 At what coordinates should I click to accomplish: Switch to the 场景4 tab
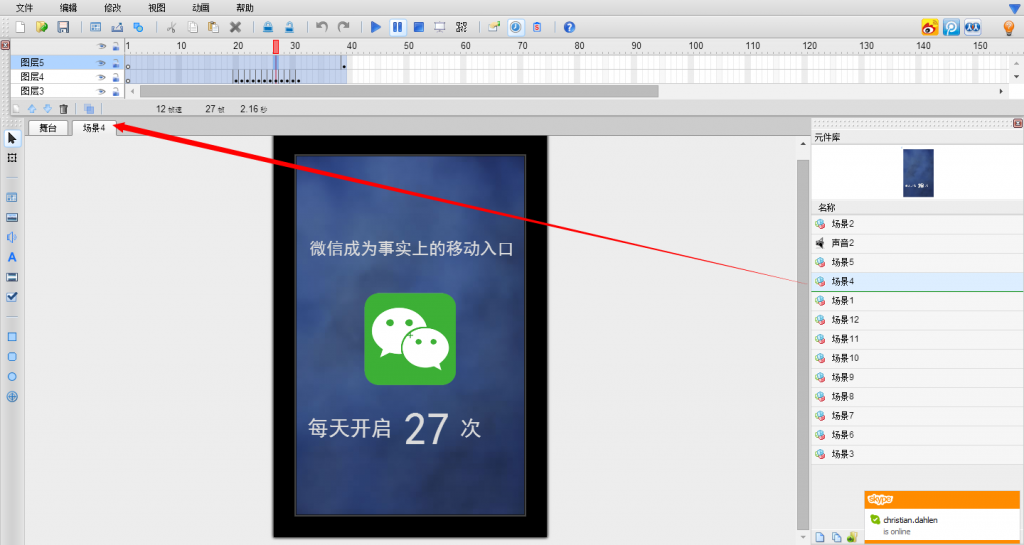click(x=94, y=128)
